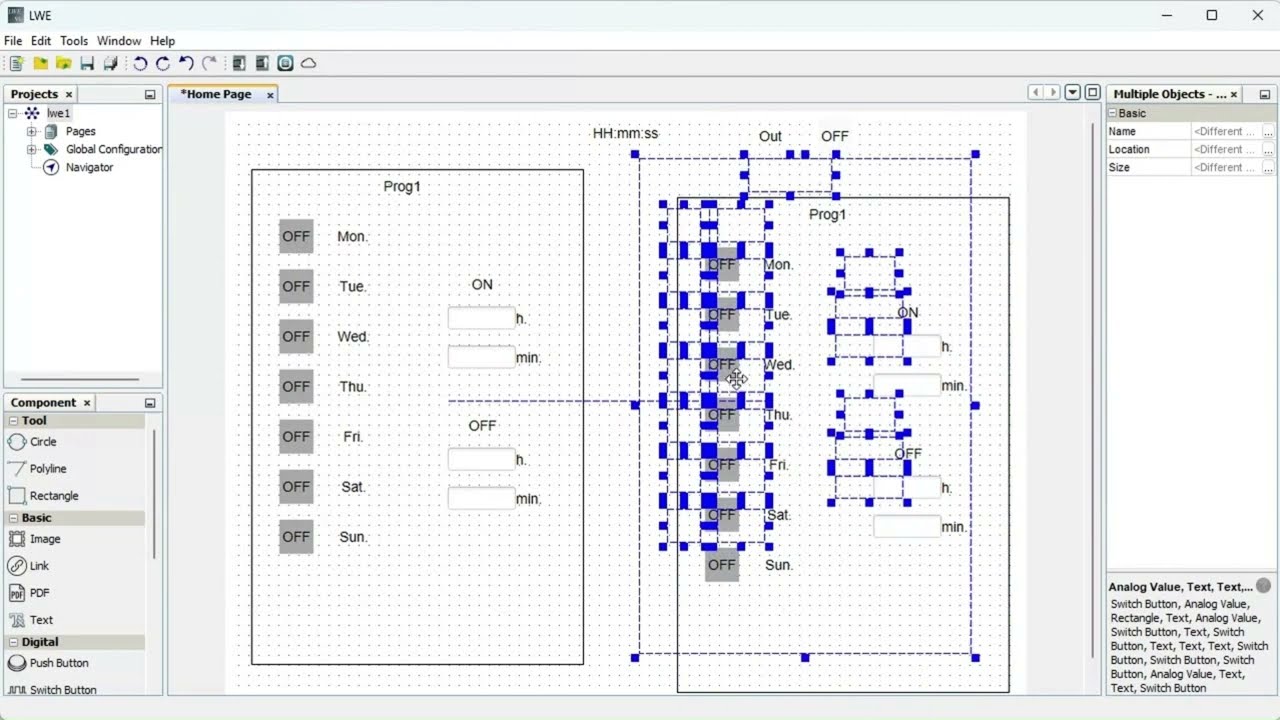Pick the Text component
The width and height of the screenshot is (1280, 720).
pos(31,620)
